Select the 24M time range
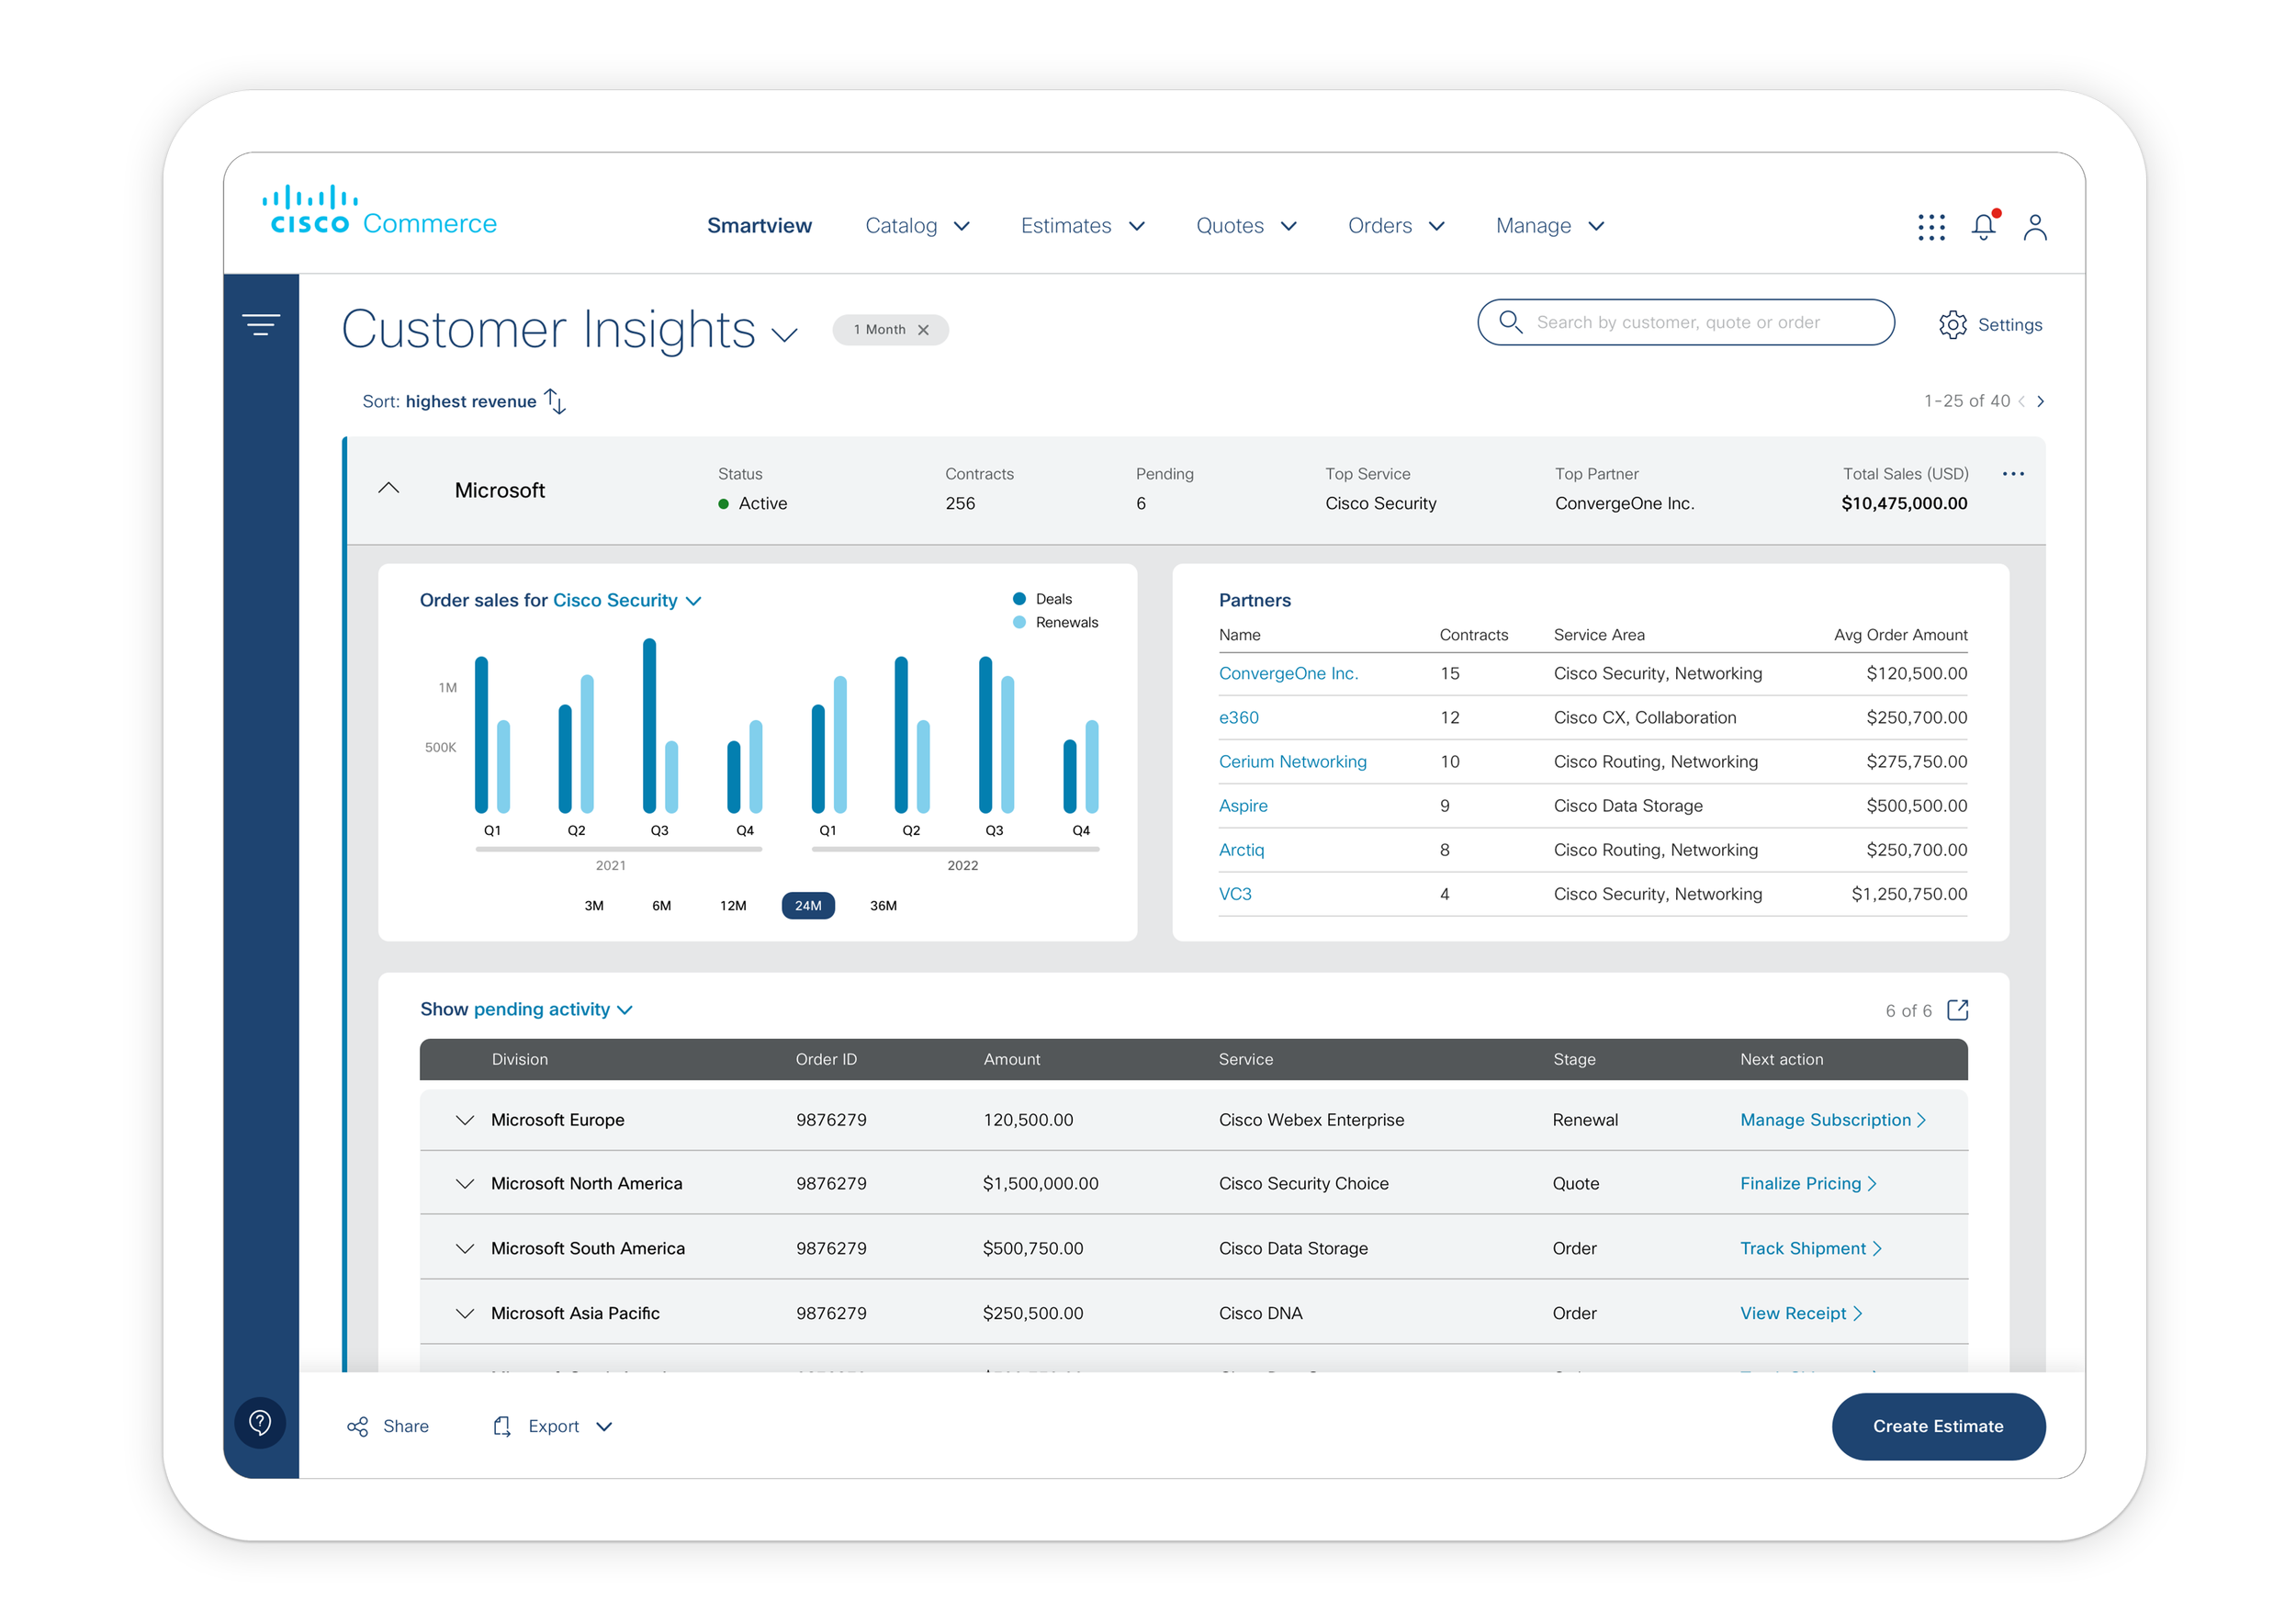Screen dimensions: 2296x1624 pos(808,906)
